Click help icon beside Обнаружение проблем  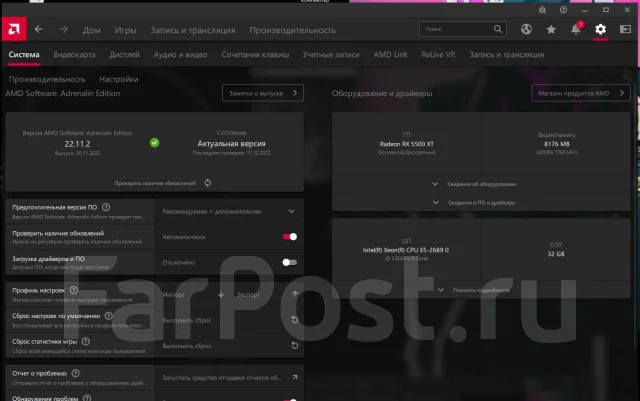pos(87,398)
